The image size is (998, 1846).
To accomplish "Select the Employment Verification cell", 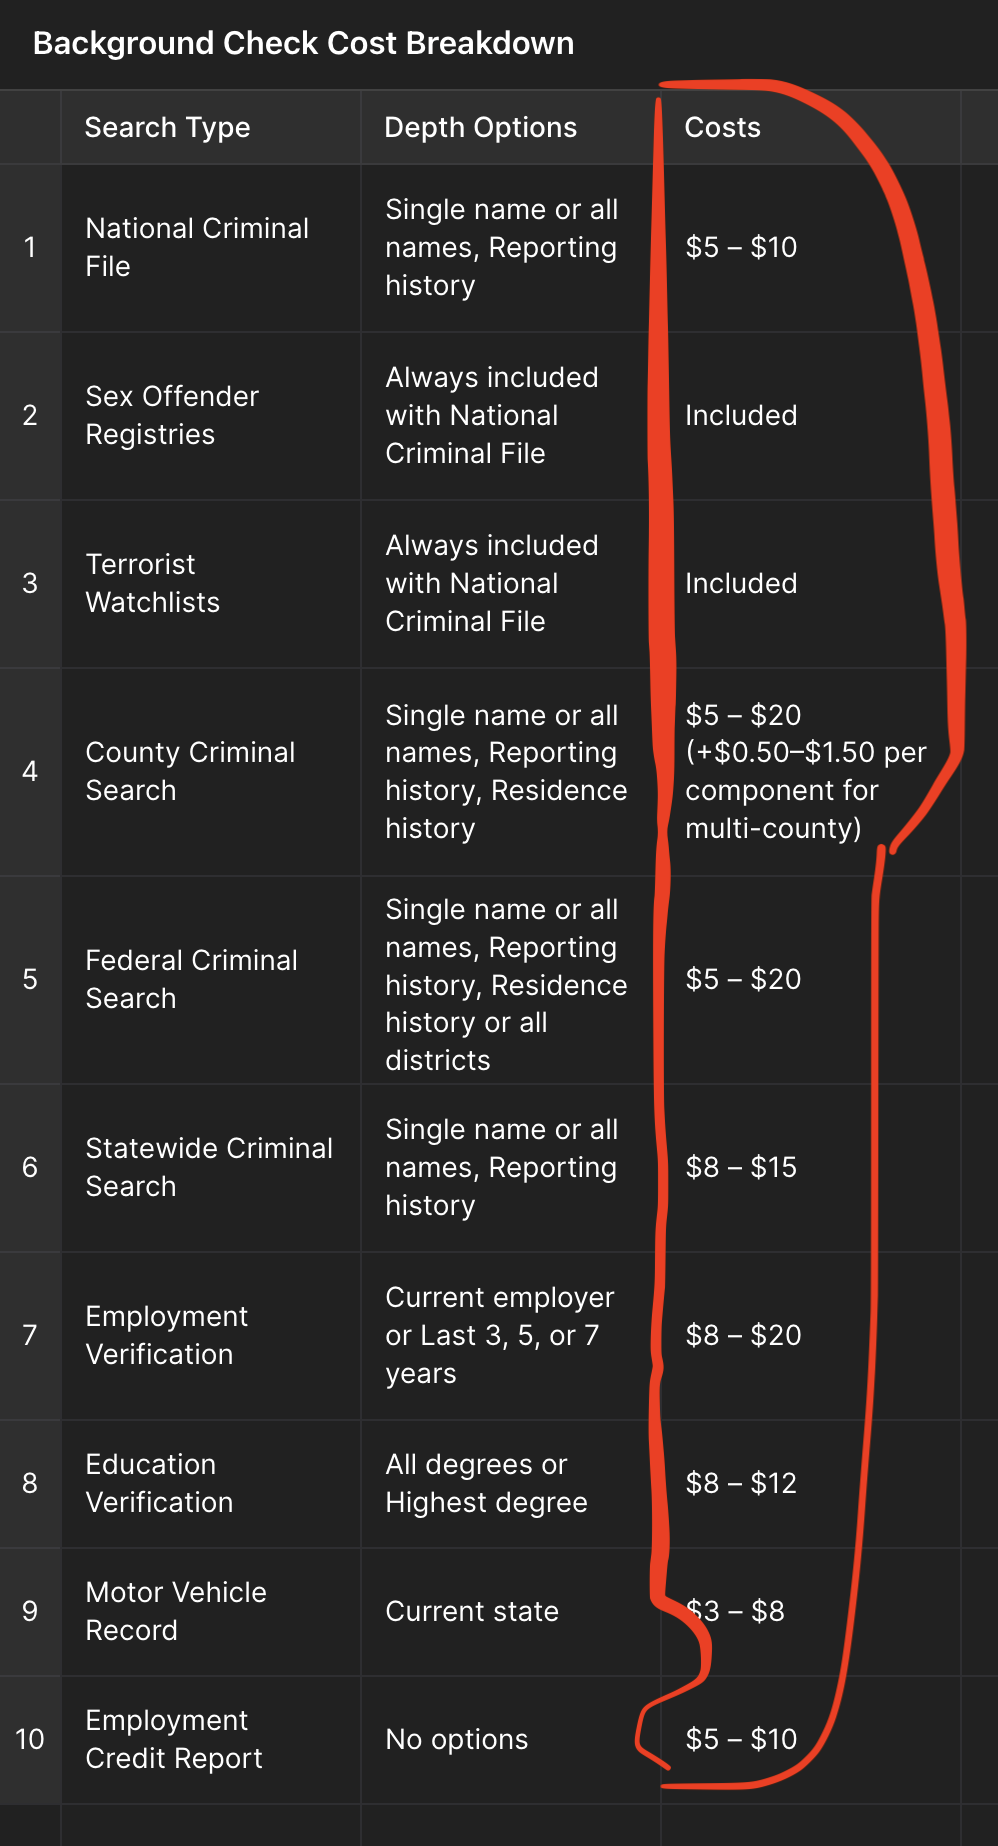I will tap(167, 1335).
